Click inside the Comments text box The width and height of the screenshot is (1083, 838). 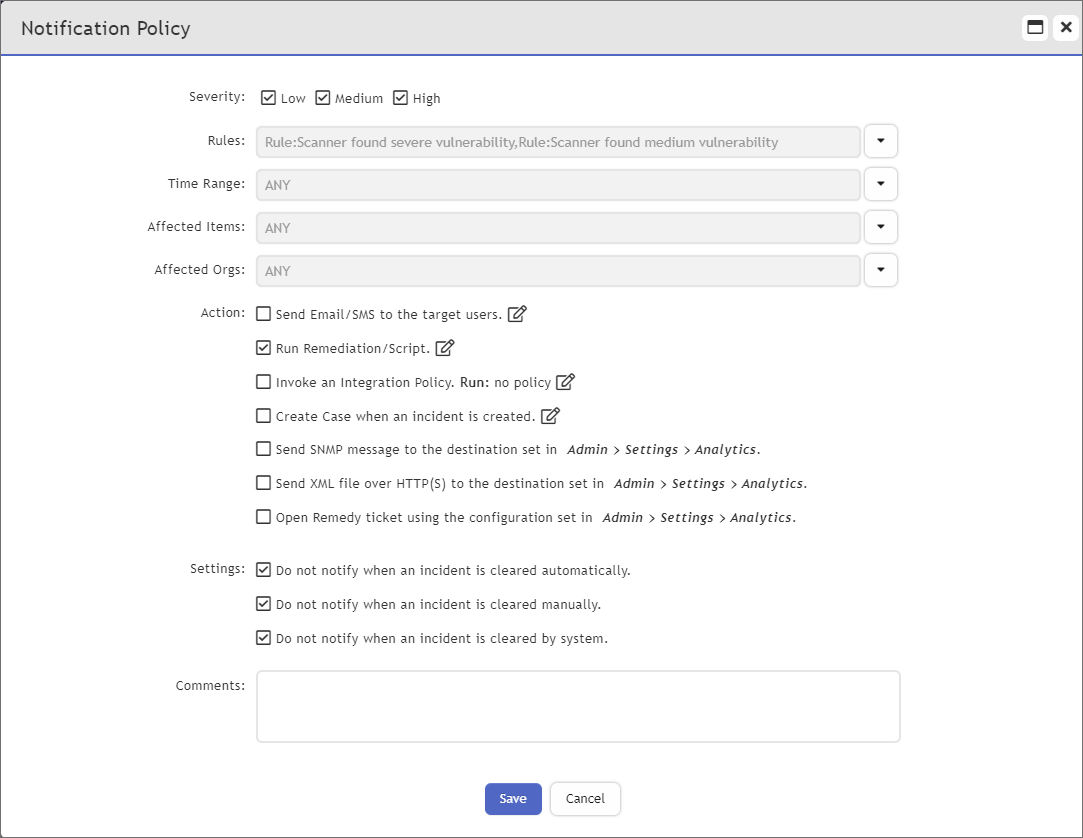click(578, 705)
